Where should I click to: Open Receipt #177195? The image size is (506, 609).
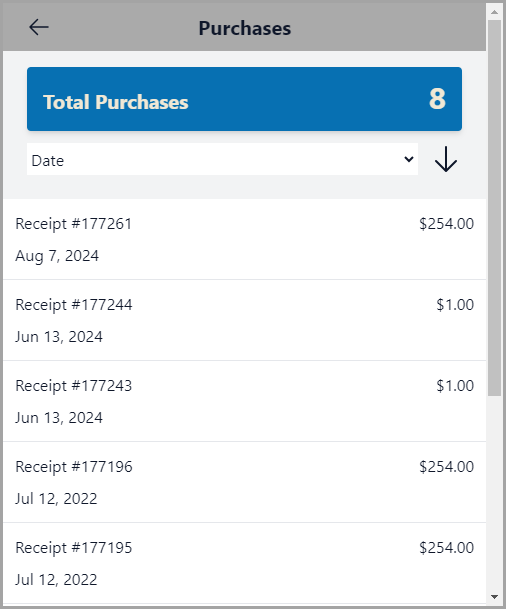pos(244,563)
